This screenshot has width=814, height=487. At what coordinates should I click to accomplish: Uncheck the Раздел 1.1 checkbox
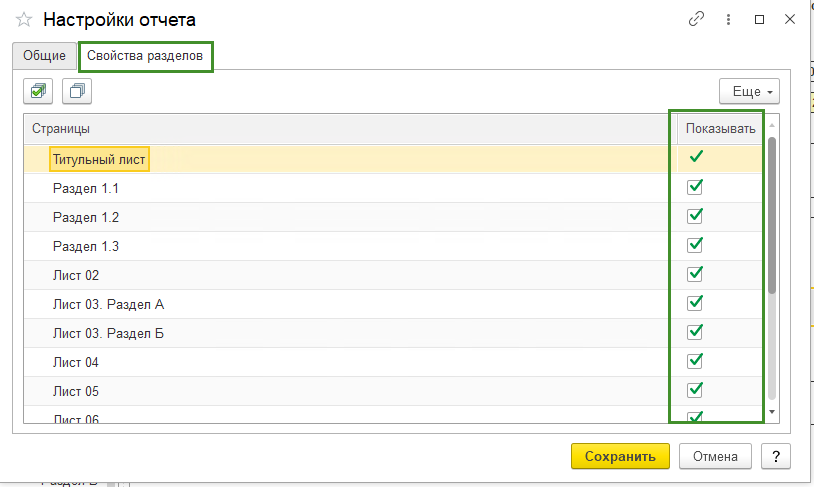(x=696, y=187)
